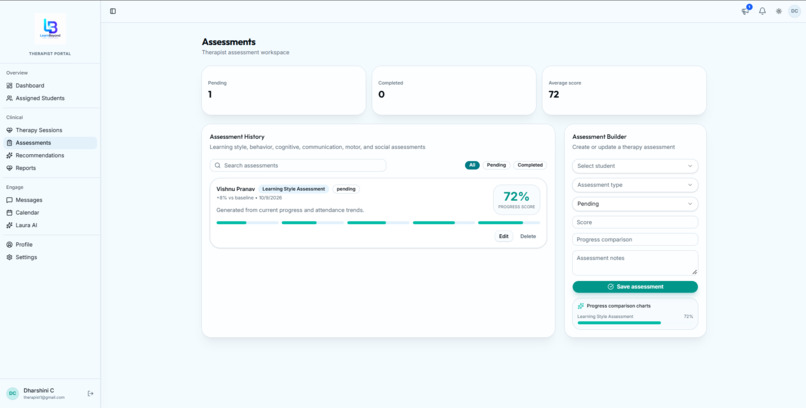This screenshot has height=408, width=806.
Task: Click the Save assessment button
Action: [635, 287]
